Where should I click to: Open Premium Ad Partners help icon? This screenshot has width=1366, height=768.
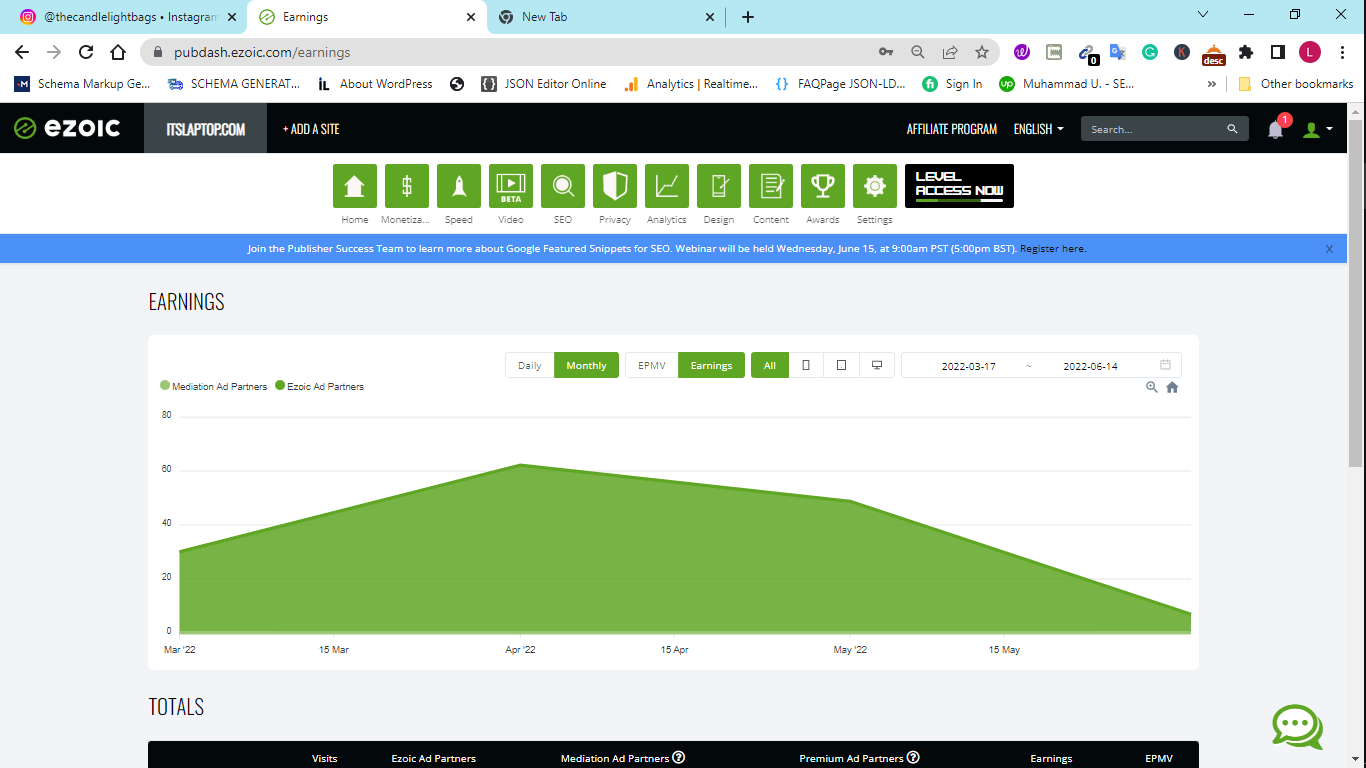[913, 758]
